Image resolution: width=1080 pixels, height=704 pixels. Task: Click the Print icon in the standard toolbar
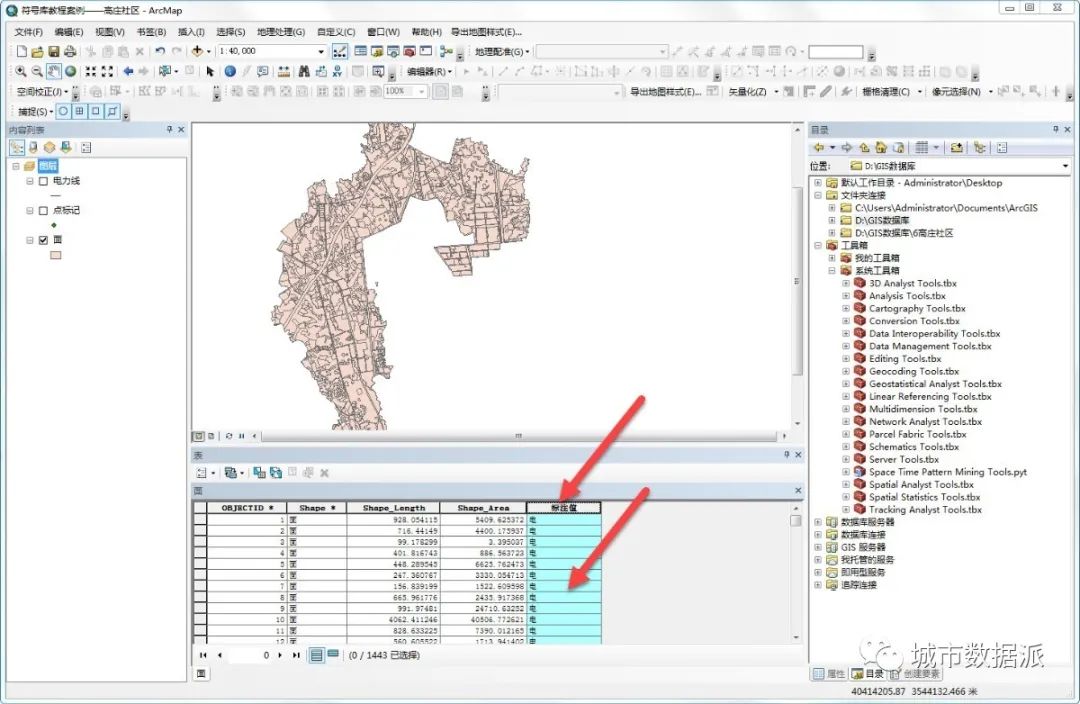70,51
